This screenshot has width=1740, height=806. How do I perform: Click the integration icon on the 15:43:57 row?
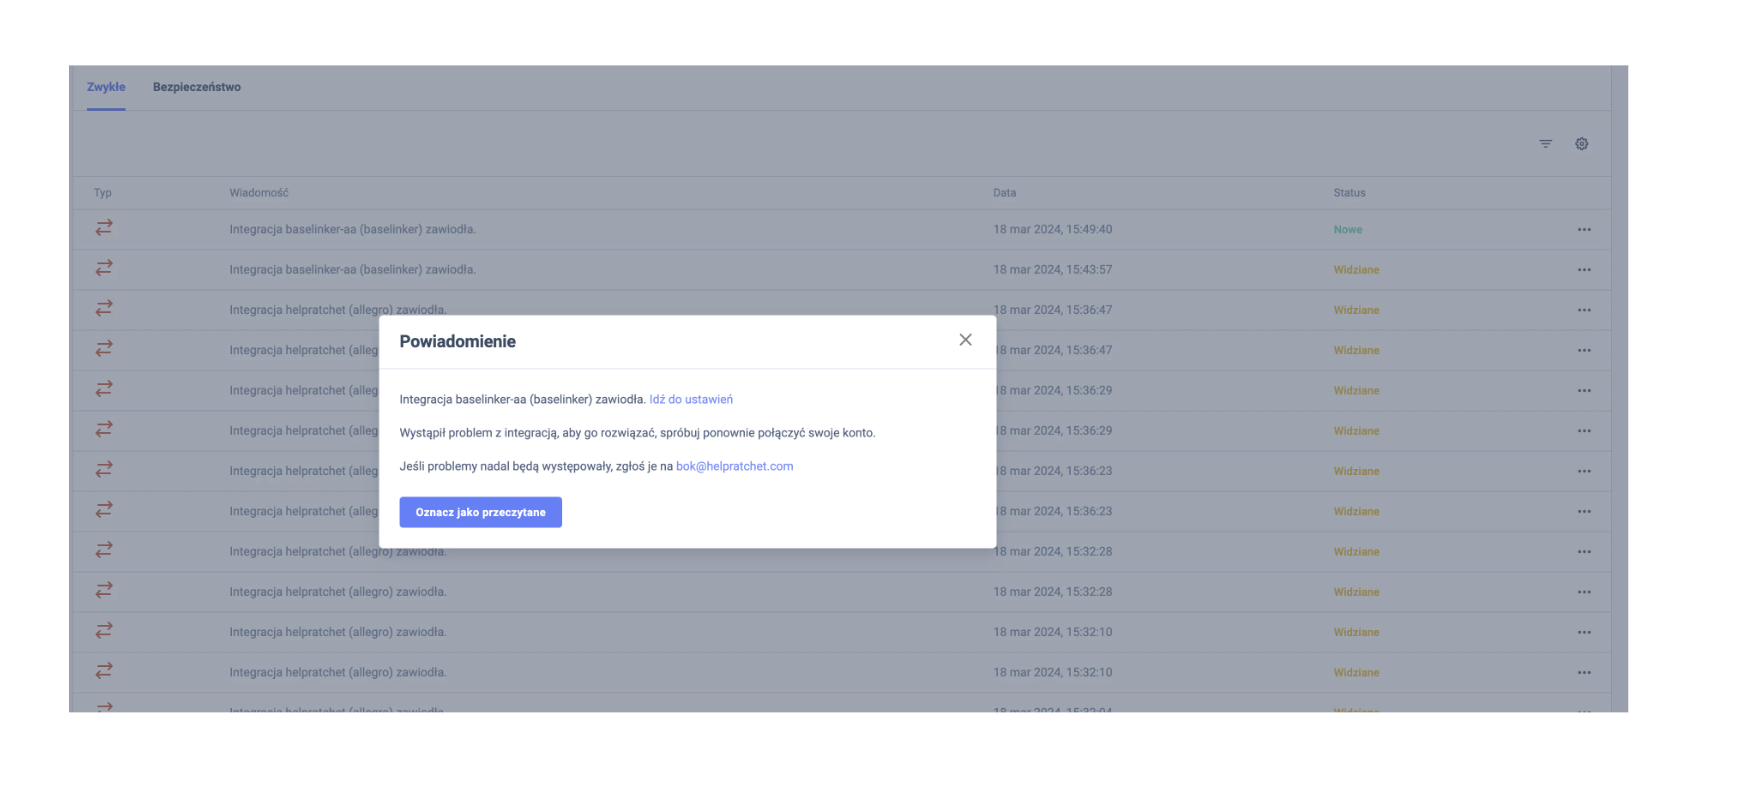pos(104,269)
